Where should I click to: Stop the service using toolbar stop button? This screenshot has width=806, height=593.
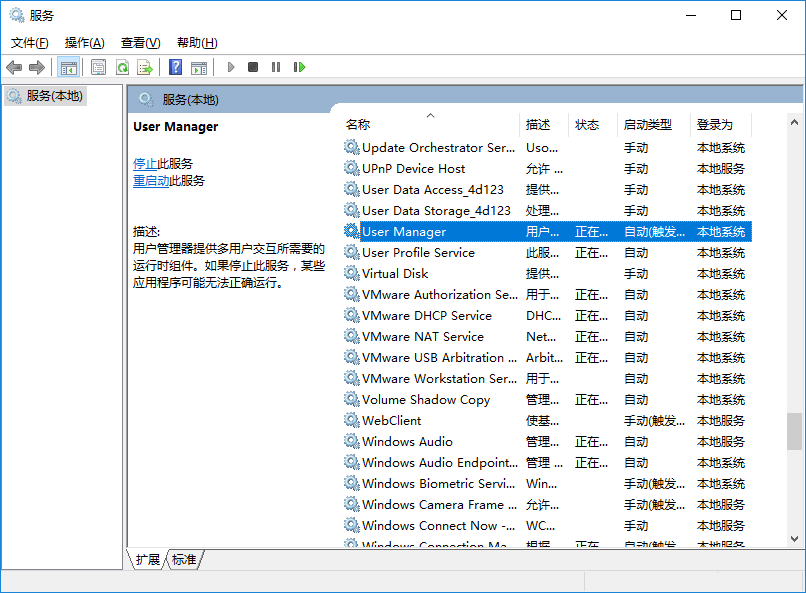[253, 67]
